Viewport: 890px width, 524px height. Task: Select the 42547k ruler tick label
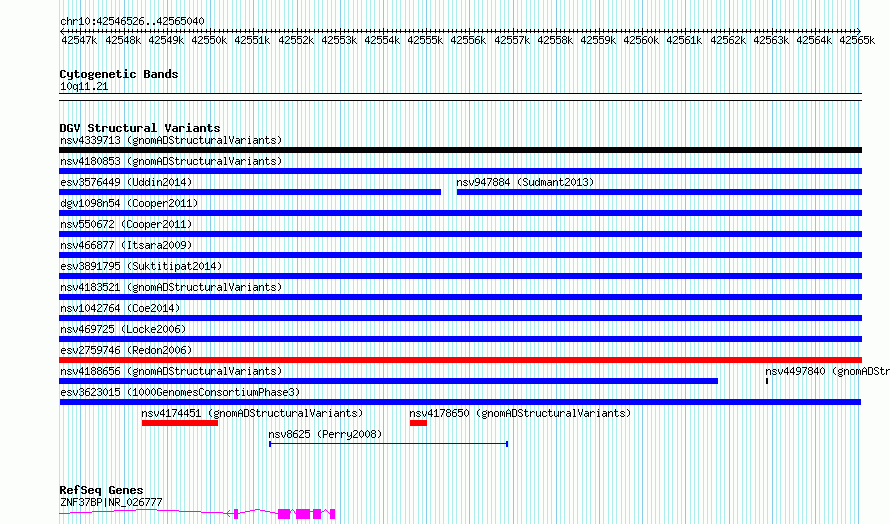[79, 40]
